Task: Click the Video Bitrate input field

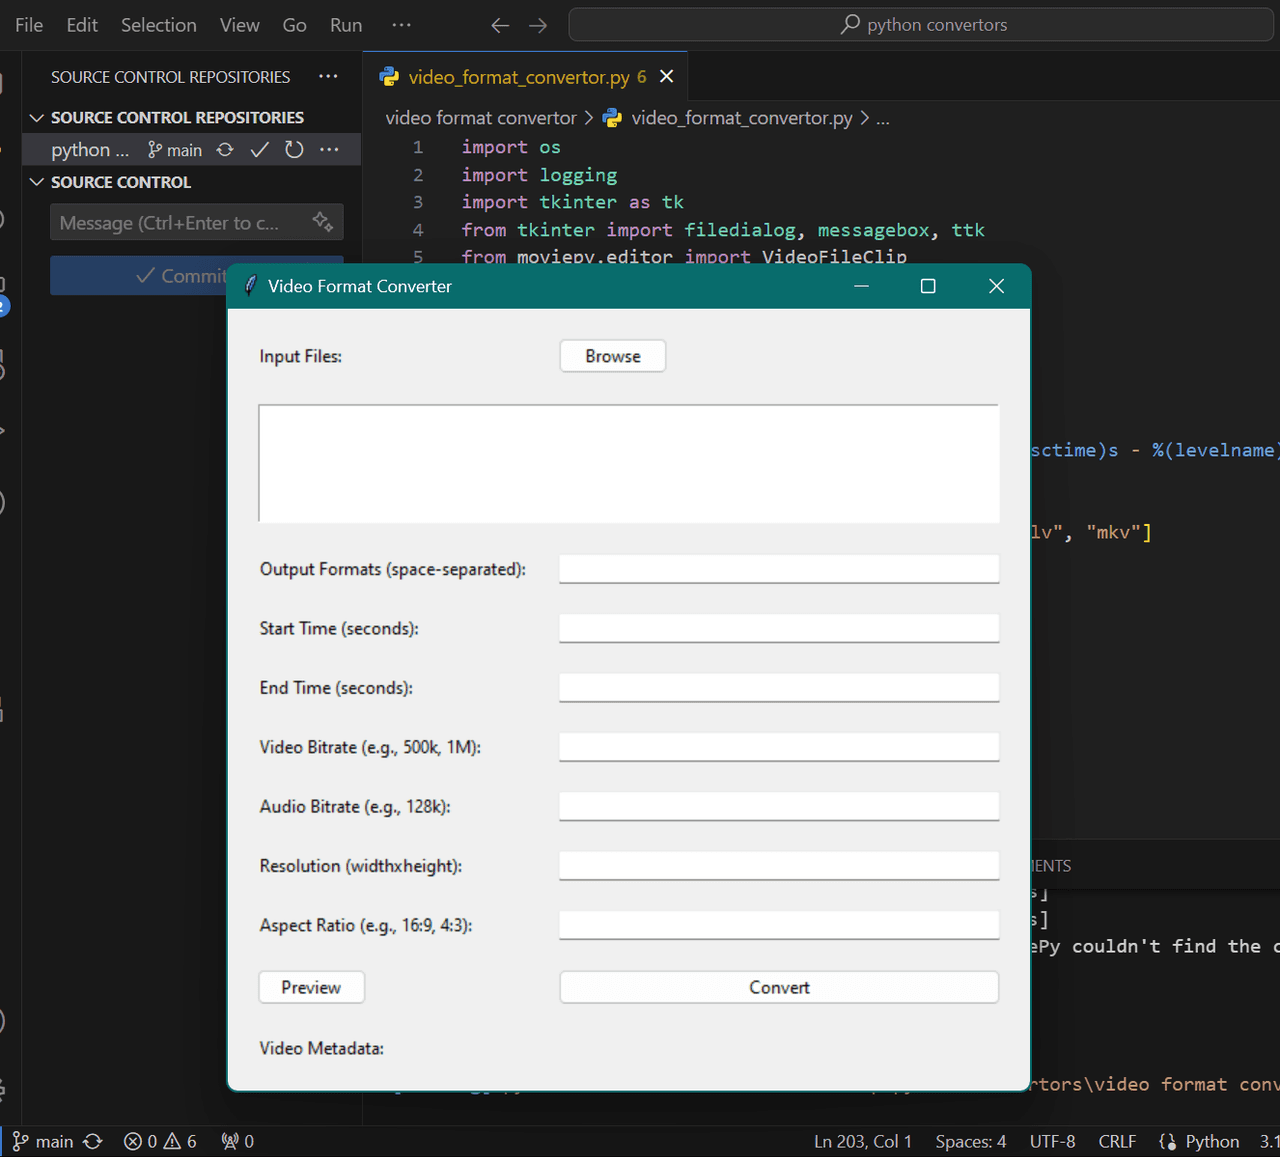Action: tap(778, 747)
